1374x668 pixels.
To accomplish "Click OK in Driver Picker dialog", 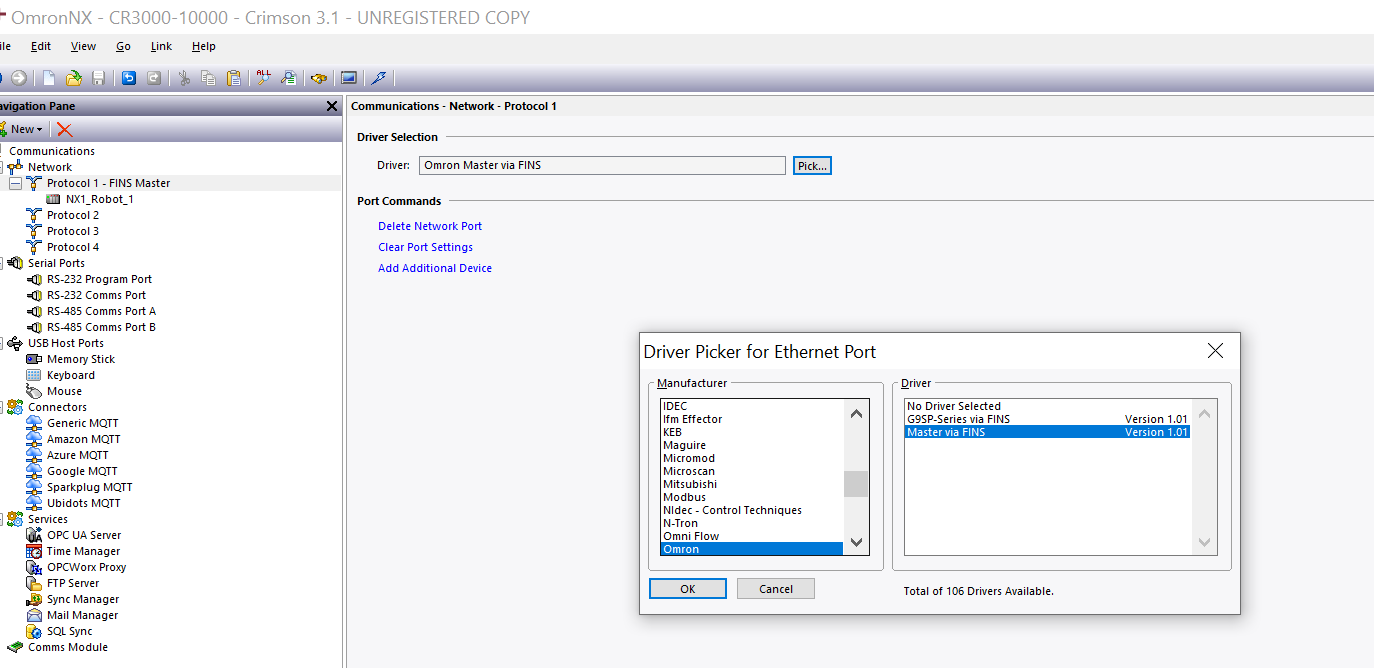I will [x=688, y=589].
